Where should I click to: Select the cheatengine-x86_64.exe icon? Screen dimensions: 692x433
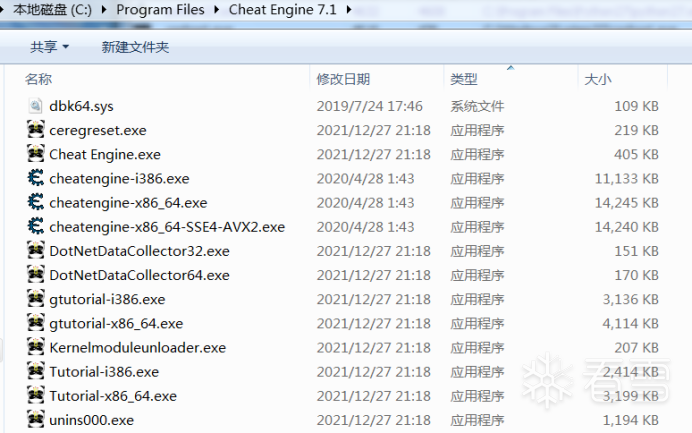[x=35, y=202]
